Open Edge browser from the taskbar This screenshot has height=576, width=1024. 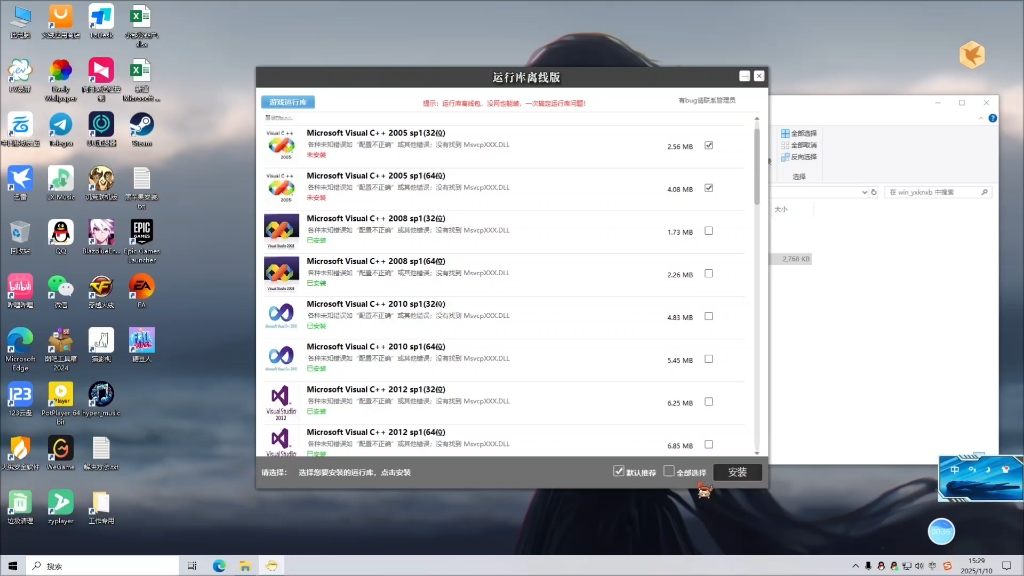[x=219, y=566]
